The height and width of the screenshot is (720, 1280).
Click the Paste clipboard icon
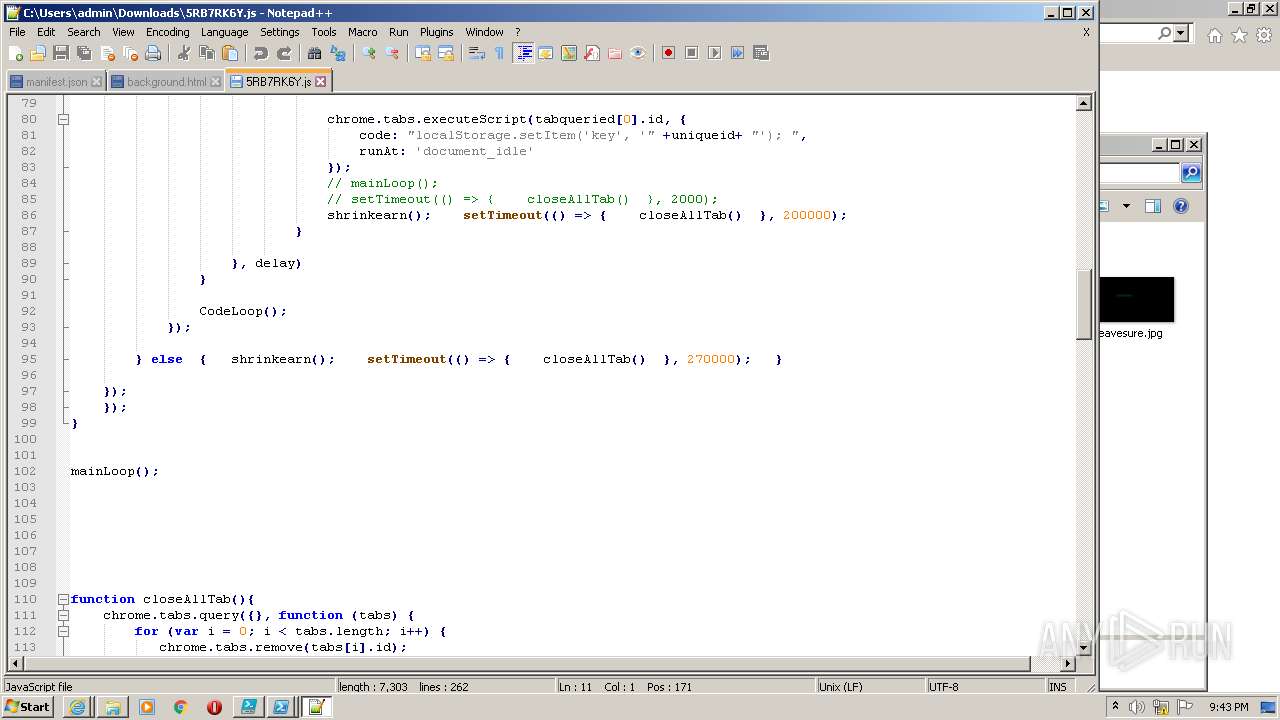pyautogui.click(x=230, y=53)
